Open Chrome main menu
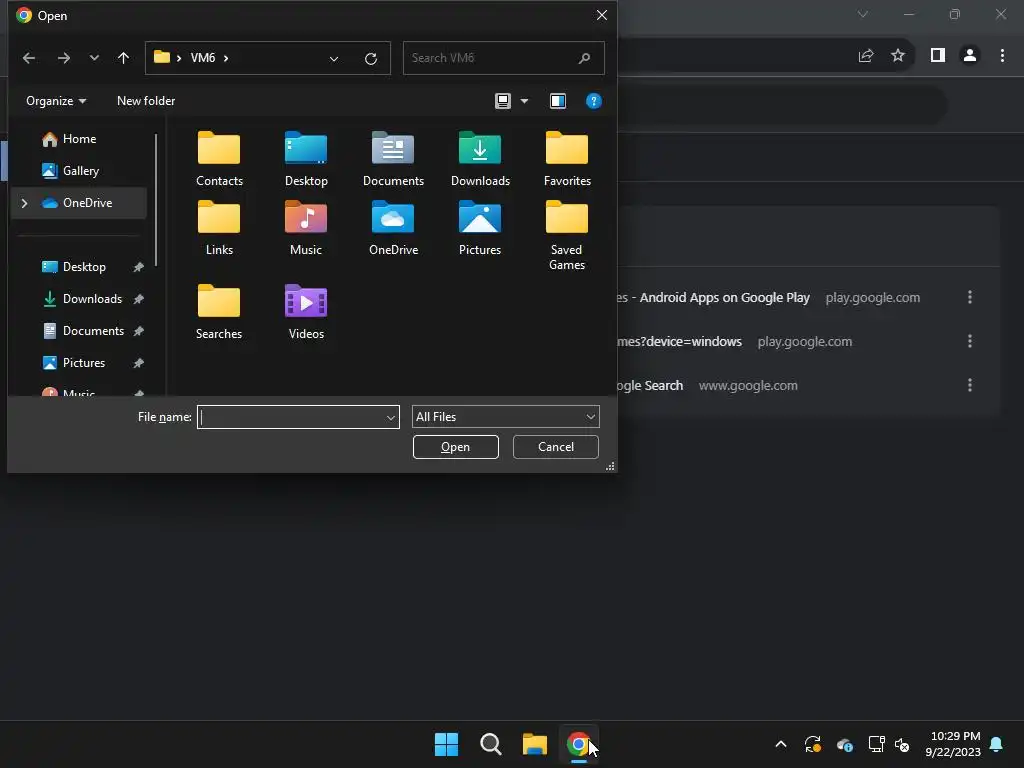 [x=1002, y=56]
